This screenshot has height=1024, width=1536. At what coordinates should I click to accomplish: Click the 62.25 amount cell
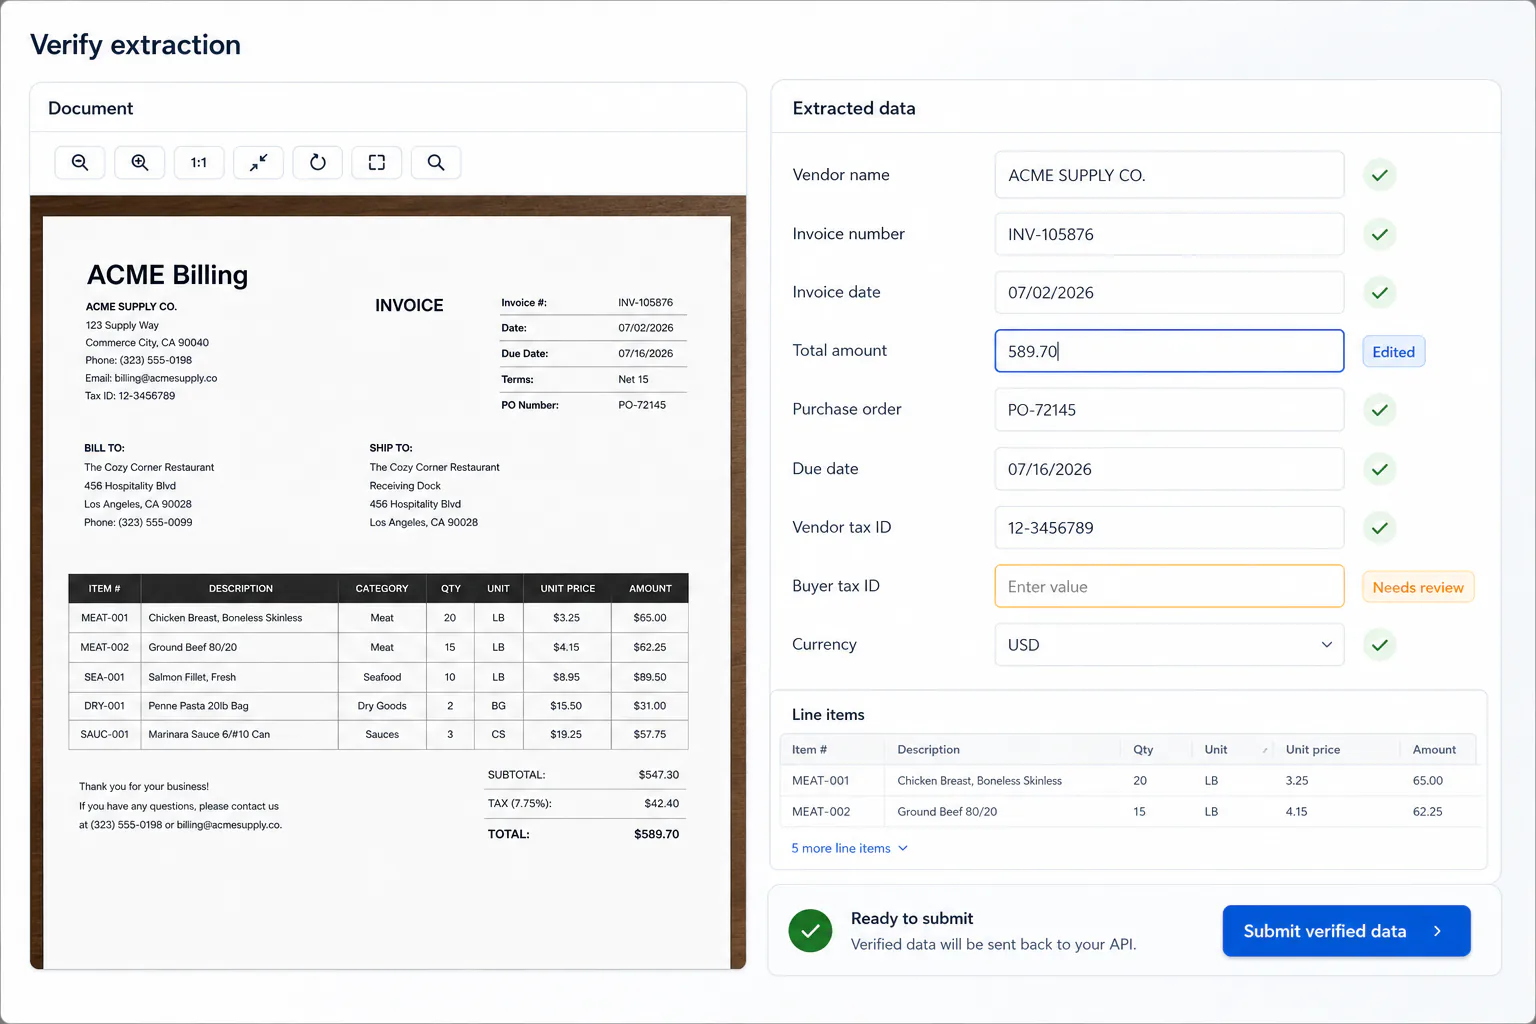pos(1427,812)
